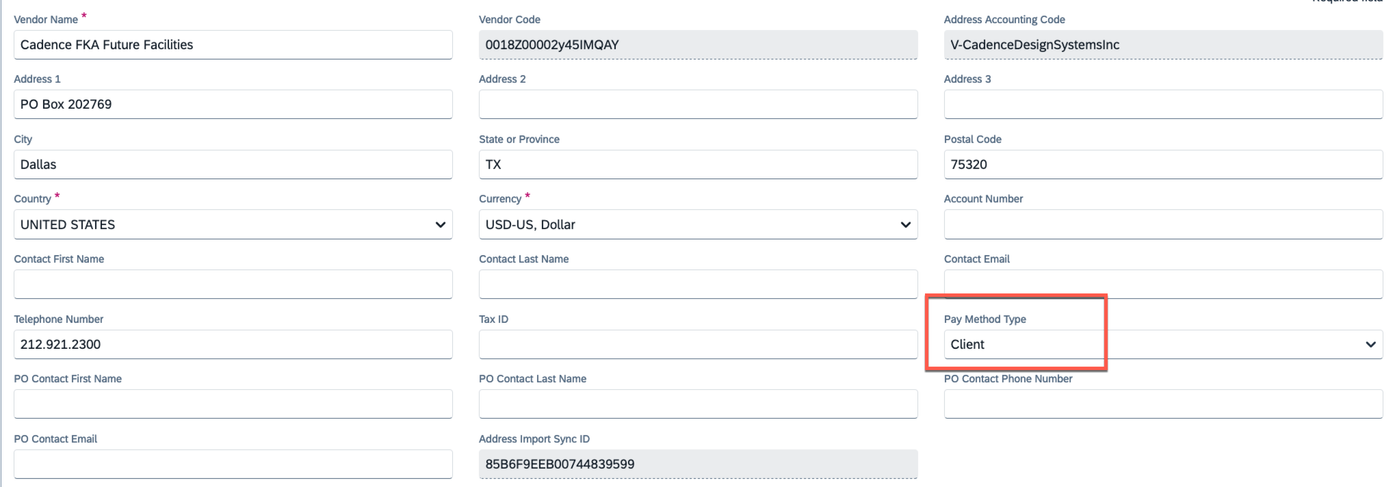Image resolution: width=1395 pixels, height=487 pixels.
Task: Open the Country dropdown showing UNITED STATES
Action: point(233,224)
